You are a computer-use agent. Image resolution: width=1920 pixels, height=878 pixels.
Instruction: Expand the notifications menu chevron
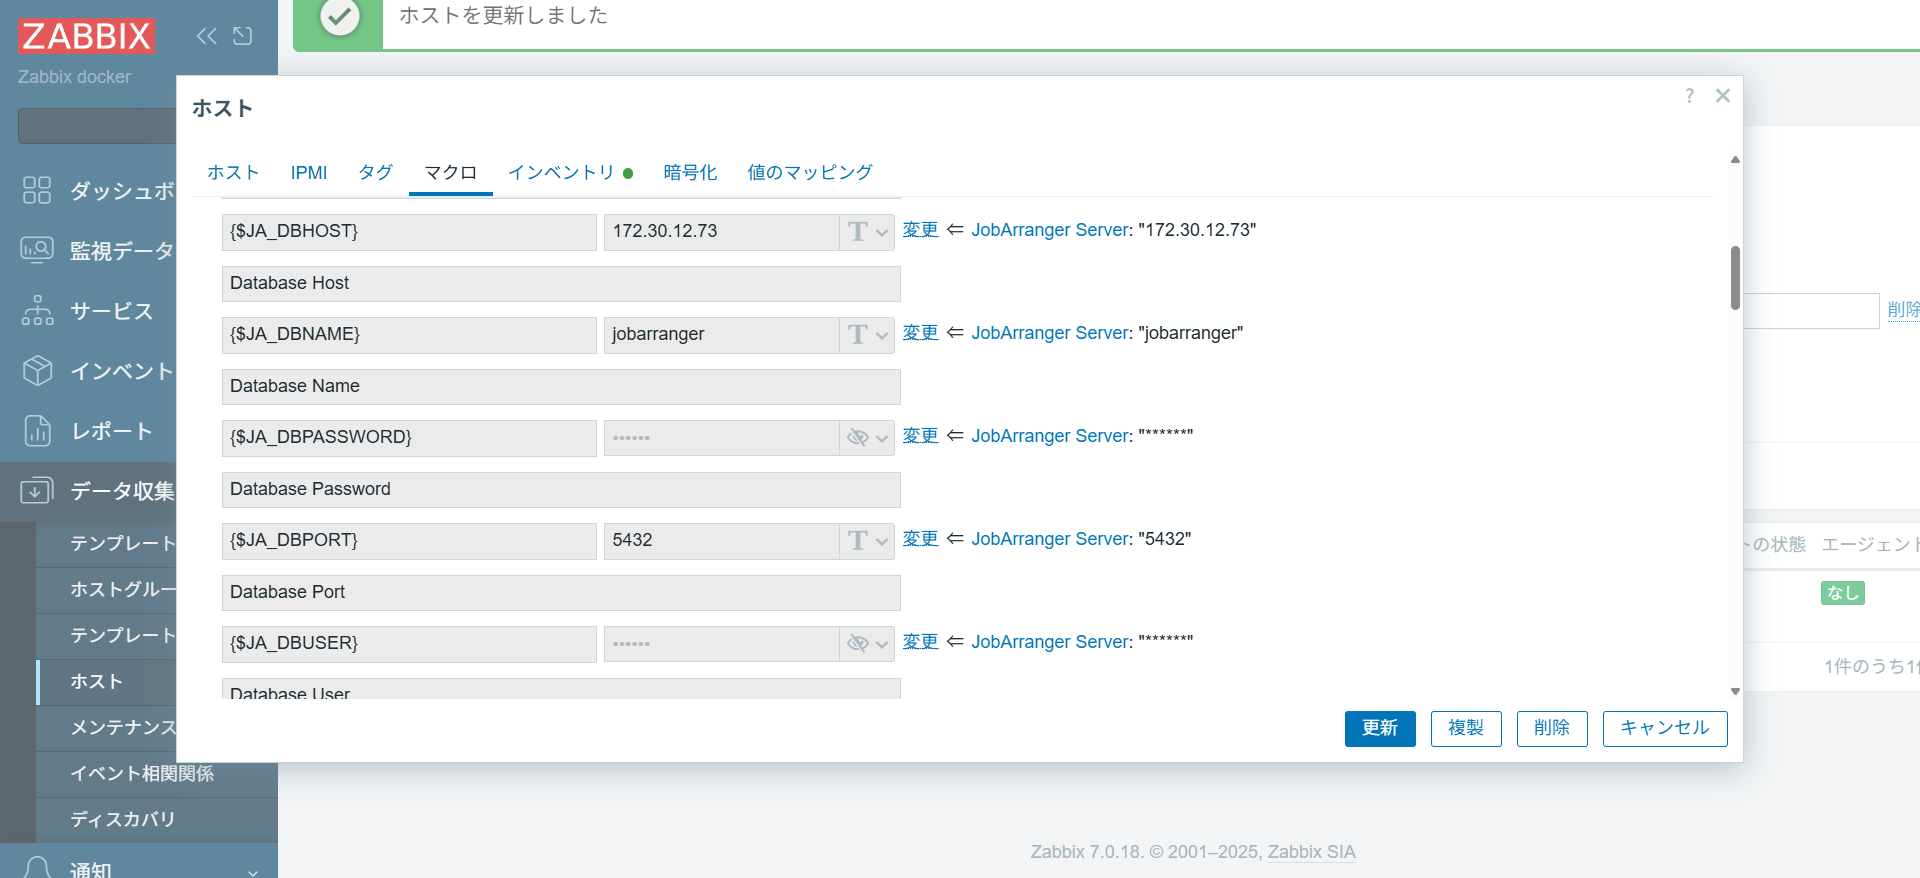(253, 872)
